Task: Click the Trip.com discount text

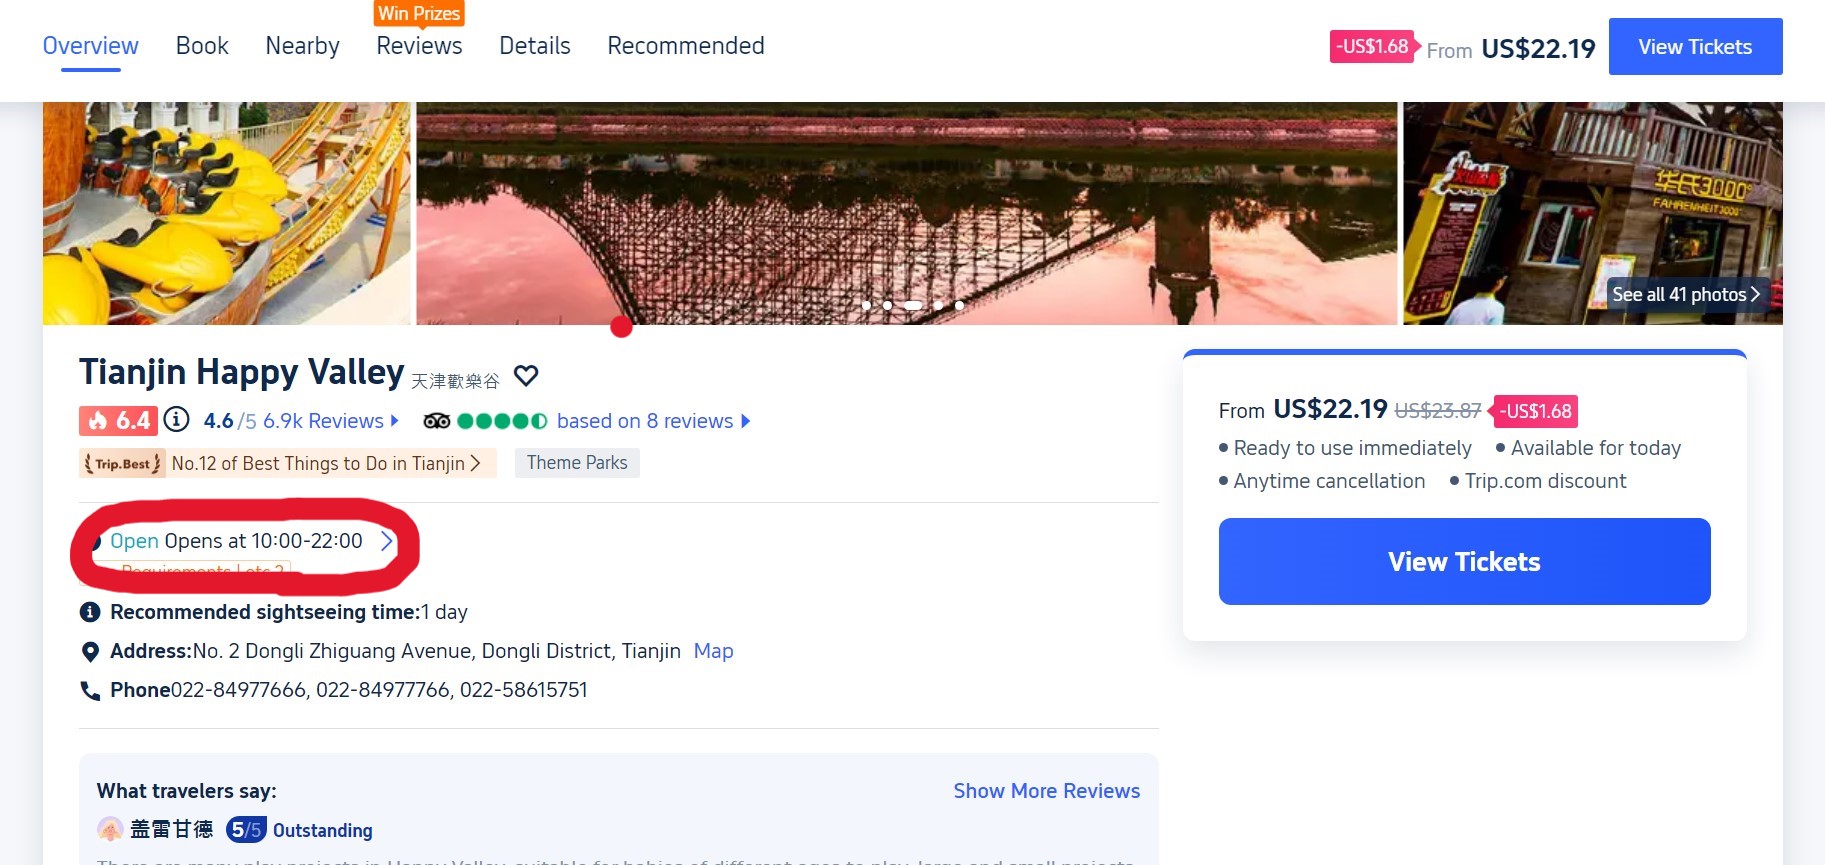Action: 1545,481
